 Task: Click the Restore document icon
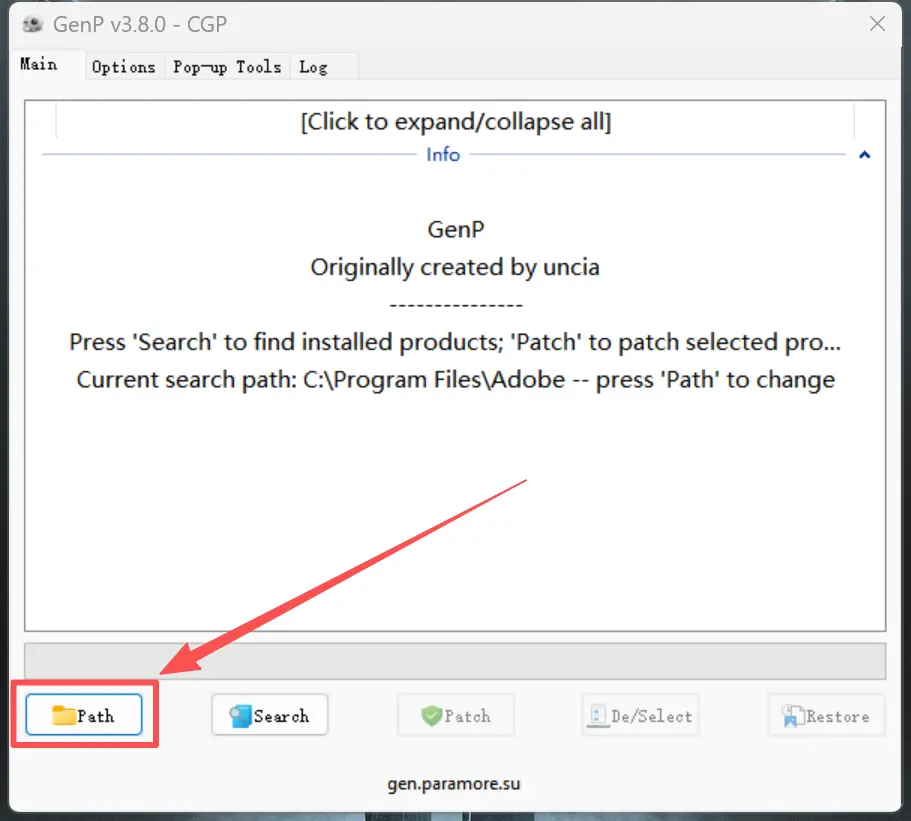pos(792,716)
